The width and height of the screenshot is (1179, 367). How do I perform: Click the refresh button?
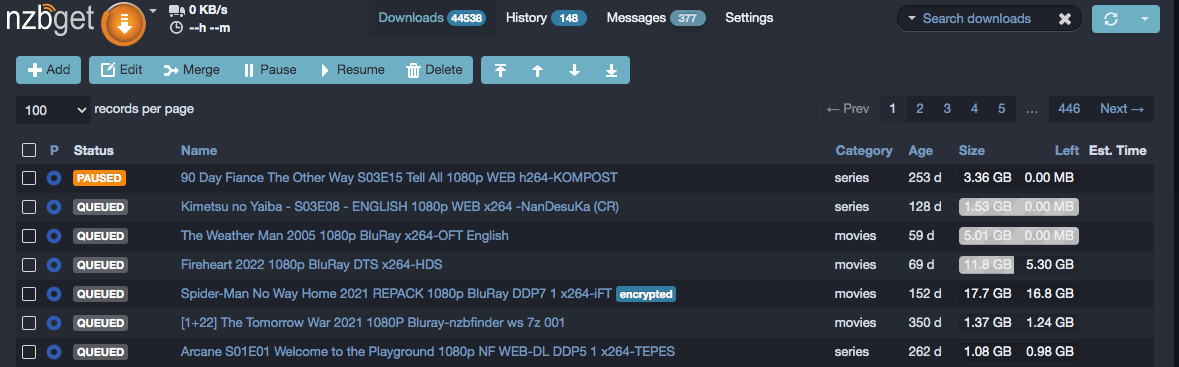pyautogui.click(x=1111, y=19)
